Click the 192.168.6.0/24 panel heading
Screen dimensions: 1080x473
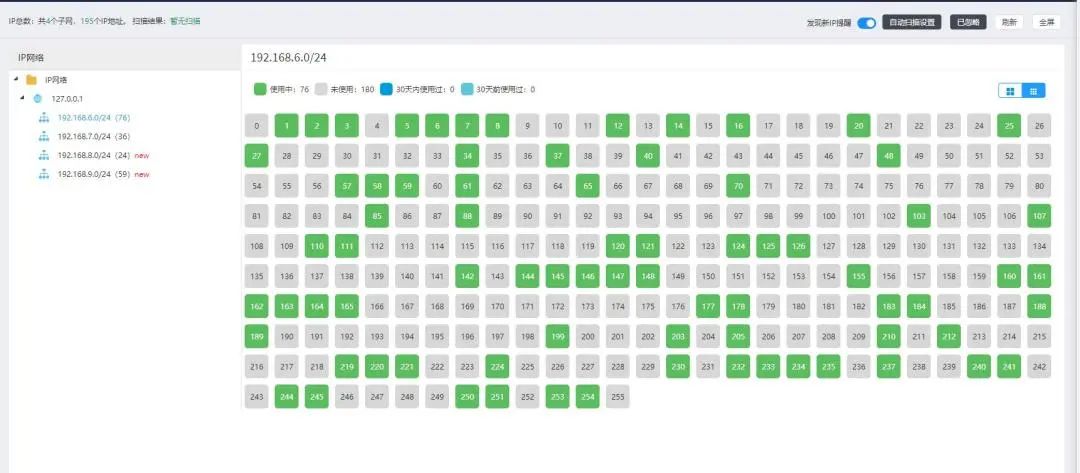(289, 59)
